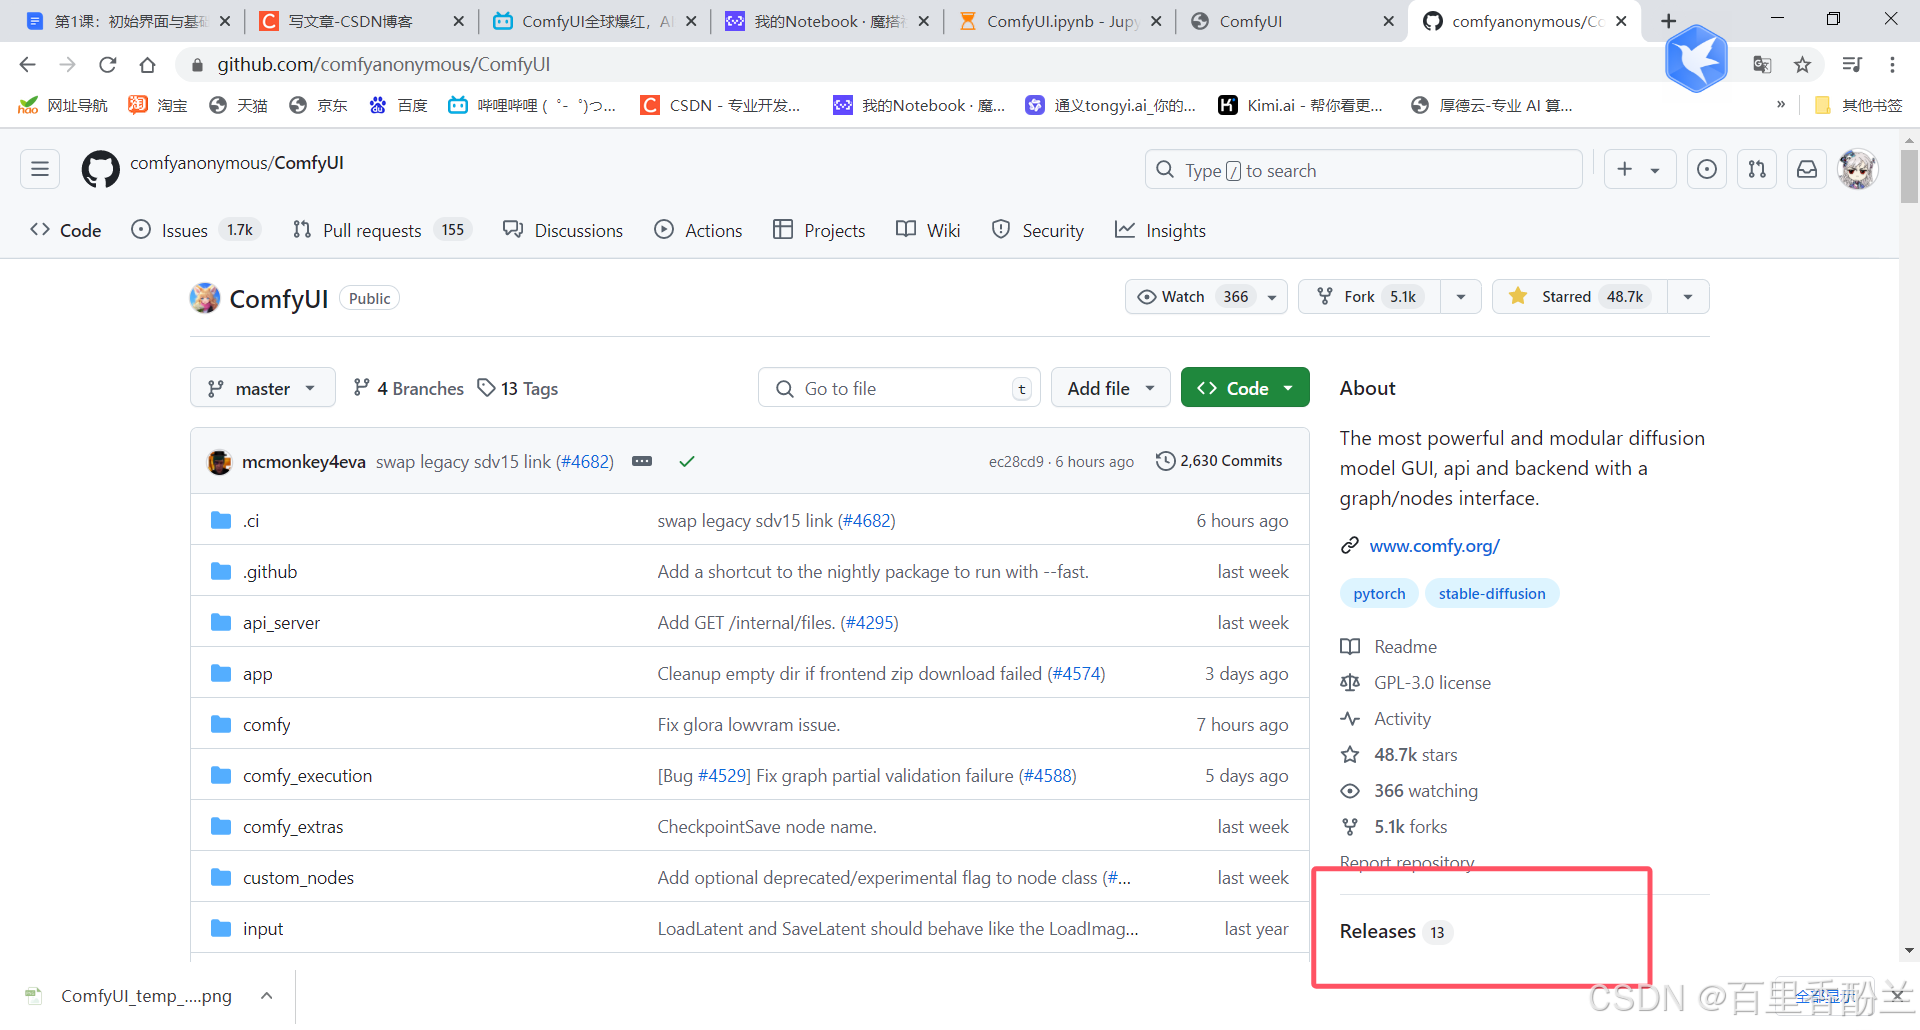The height and width of the screenshot is (1030, 1920).
Task: Expand the create-new dropdown caret
Action: coord(1655,170)
